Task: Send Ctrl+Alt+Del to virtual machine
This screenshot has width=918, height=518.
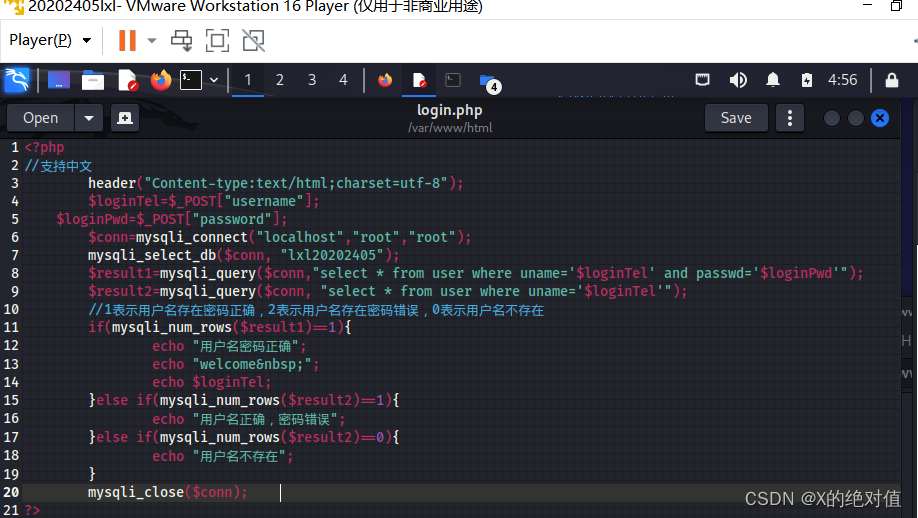Action: tap(181, 40)
